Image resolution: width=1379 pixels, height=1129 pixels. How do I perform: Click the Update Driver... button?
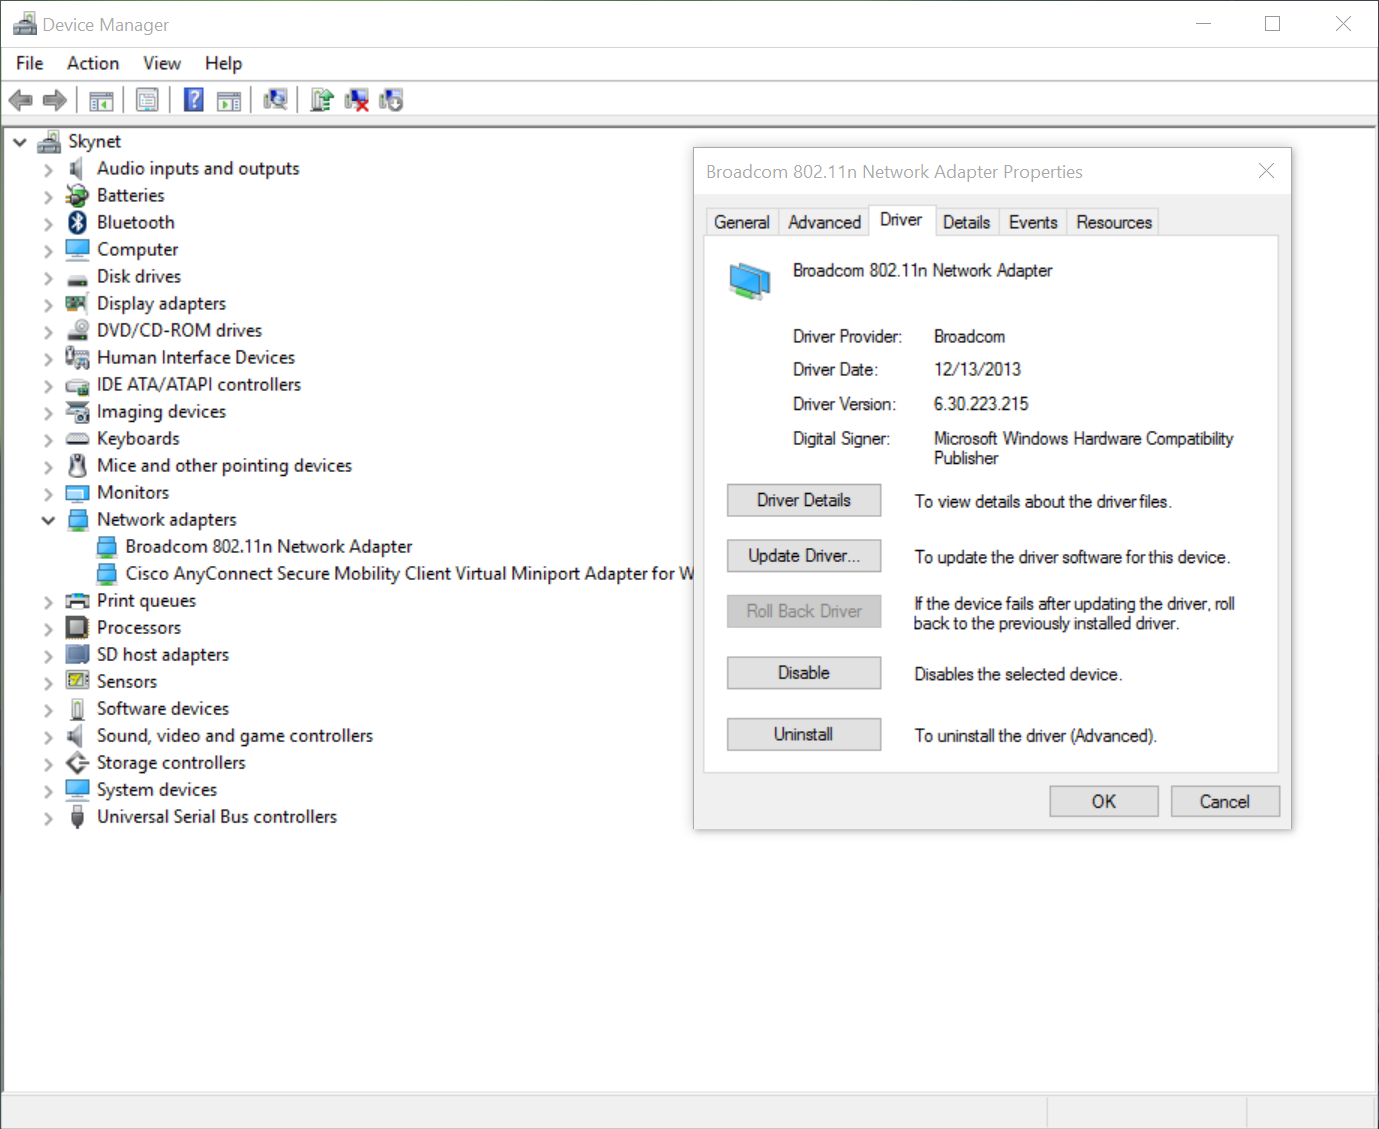click(x=804, y=556)
